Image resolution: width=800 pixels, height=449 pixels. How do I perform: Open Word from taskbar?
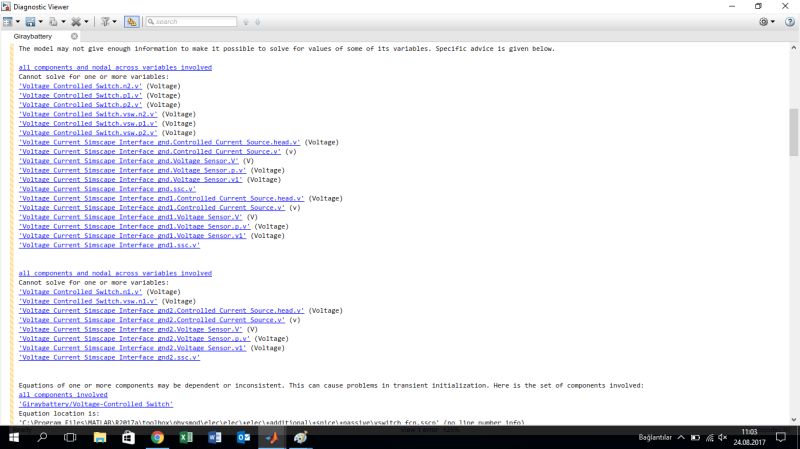pyautogui.click(x=215, y=437)
